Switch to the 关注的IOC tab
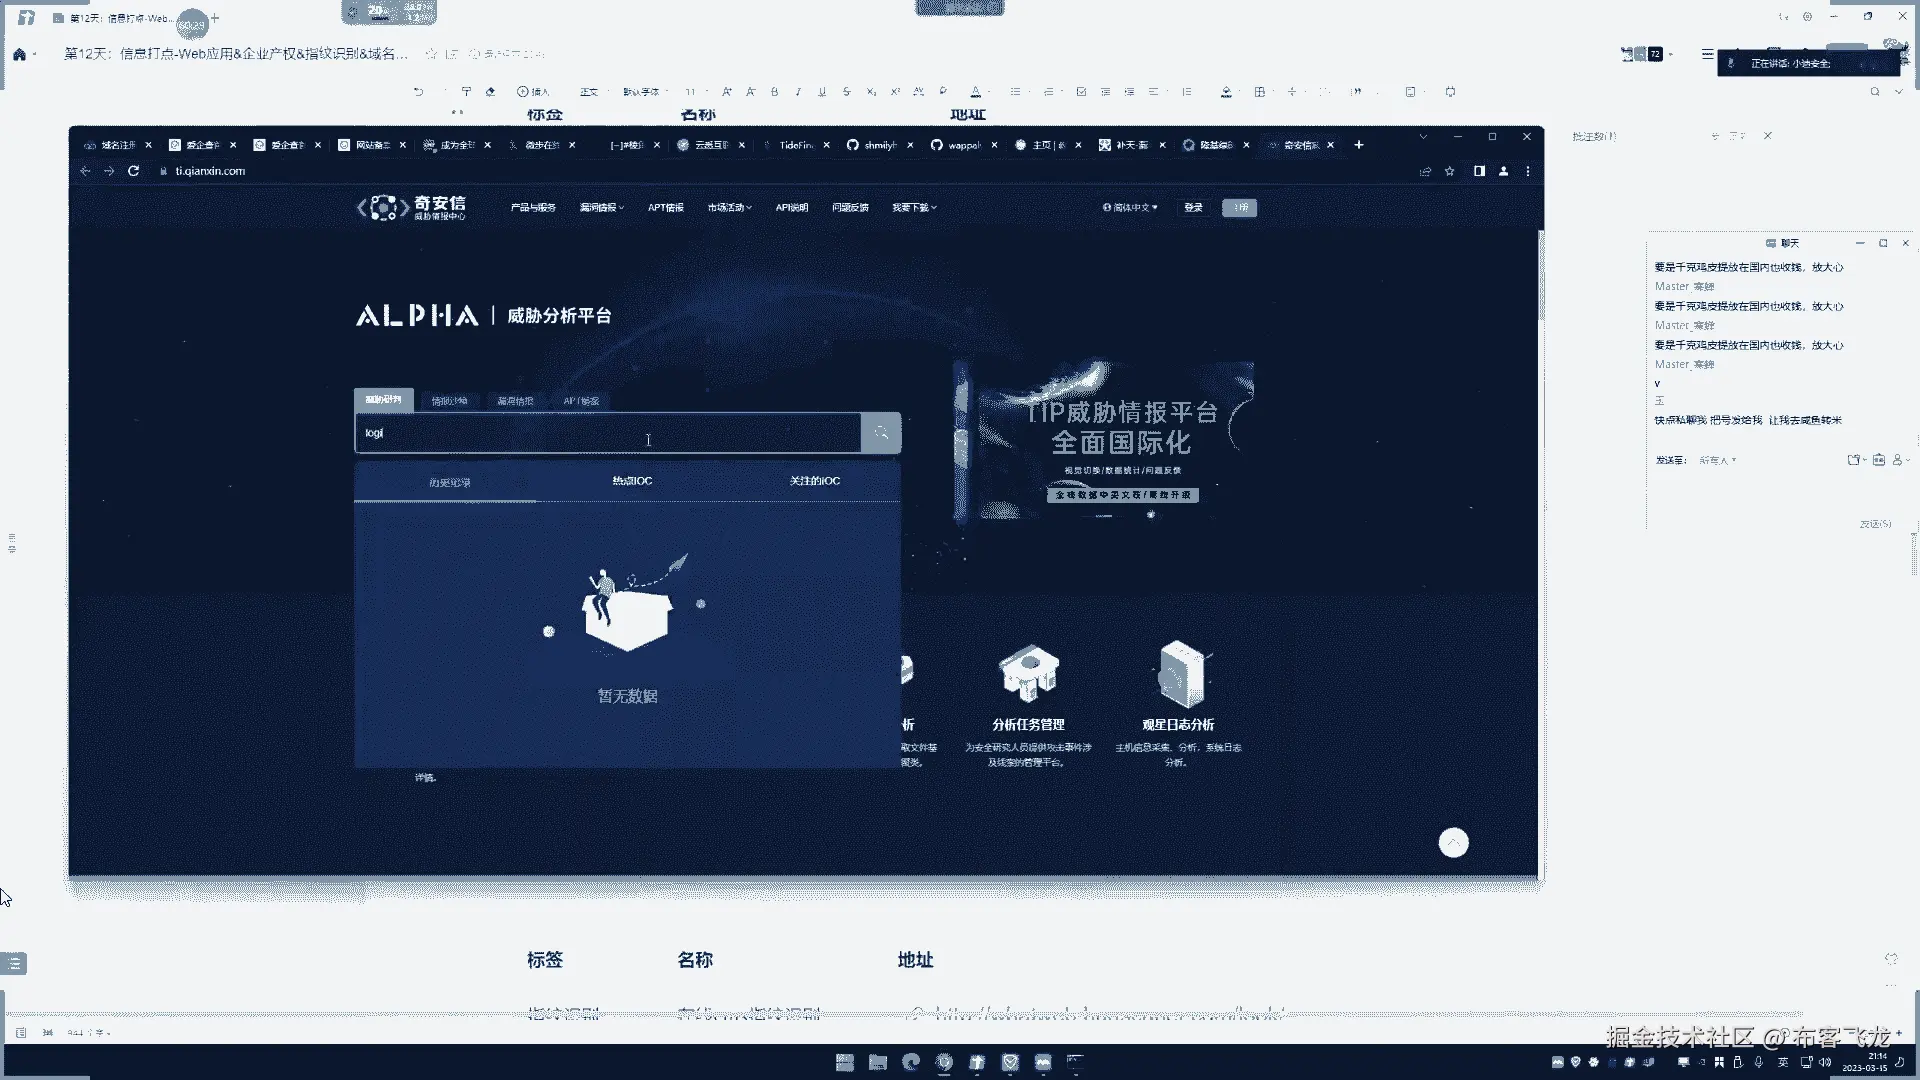Viewport: 1920px width, 1080px height. 814,481
